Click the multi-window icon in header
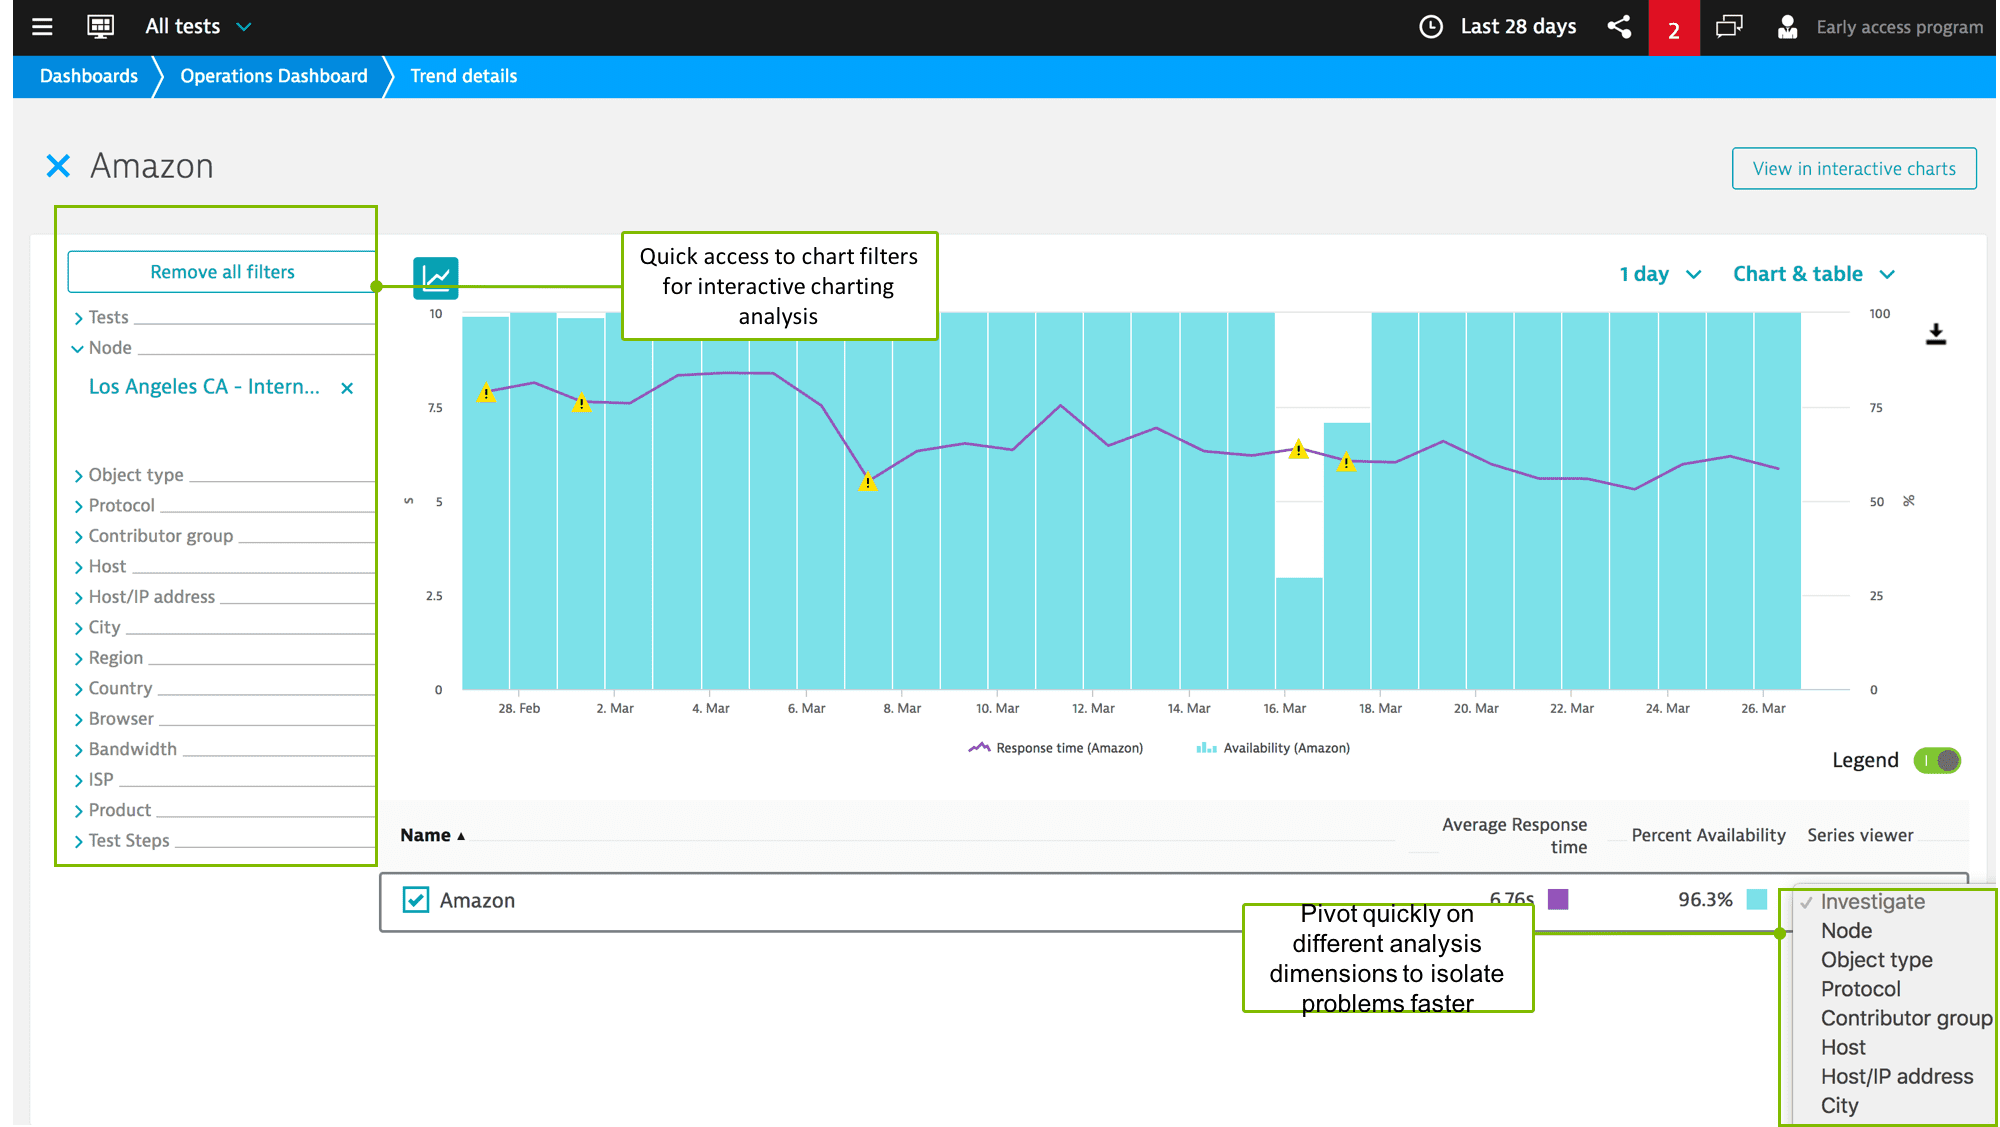The width and height of the screenshot is (2000, 1127). point(1729,27)
